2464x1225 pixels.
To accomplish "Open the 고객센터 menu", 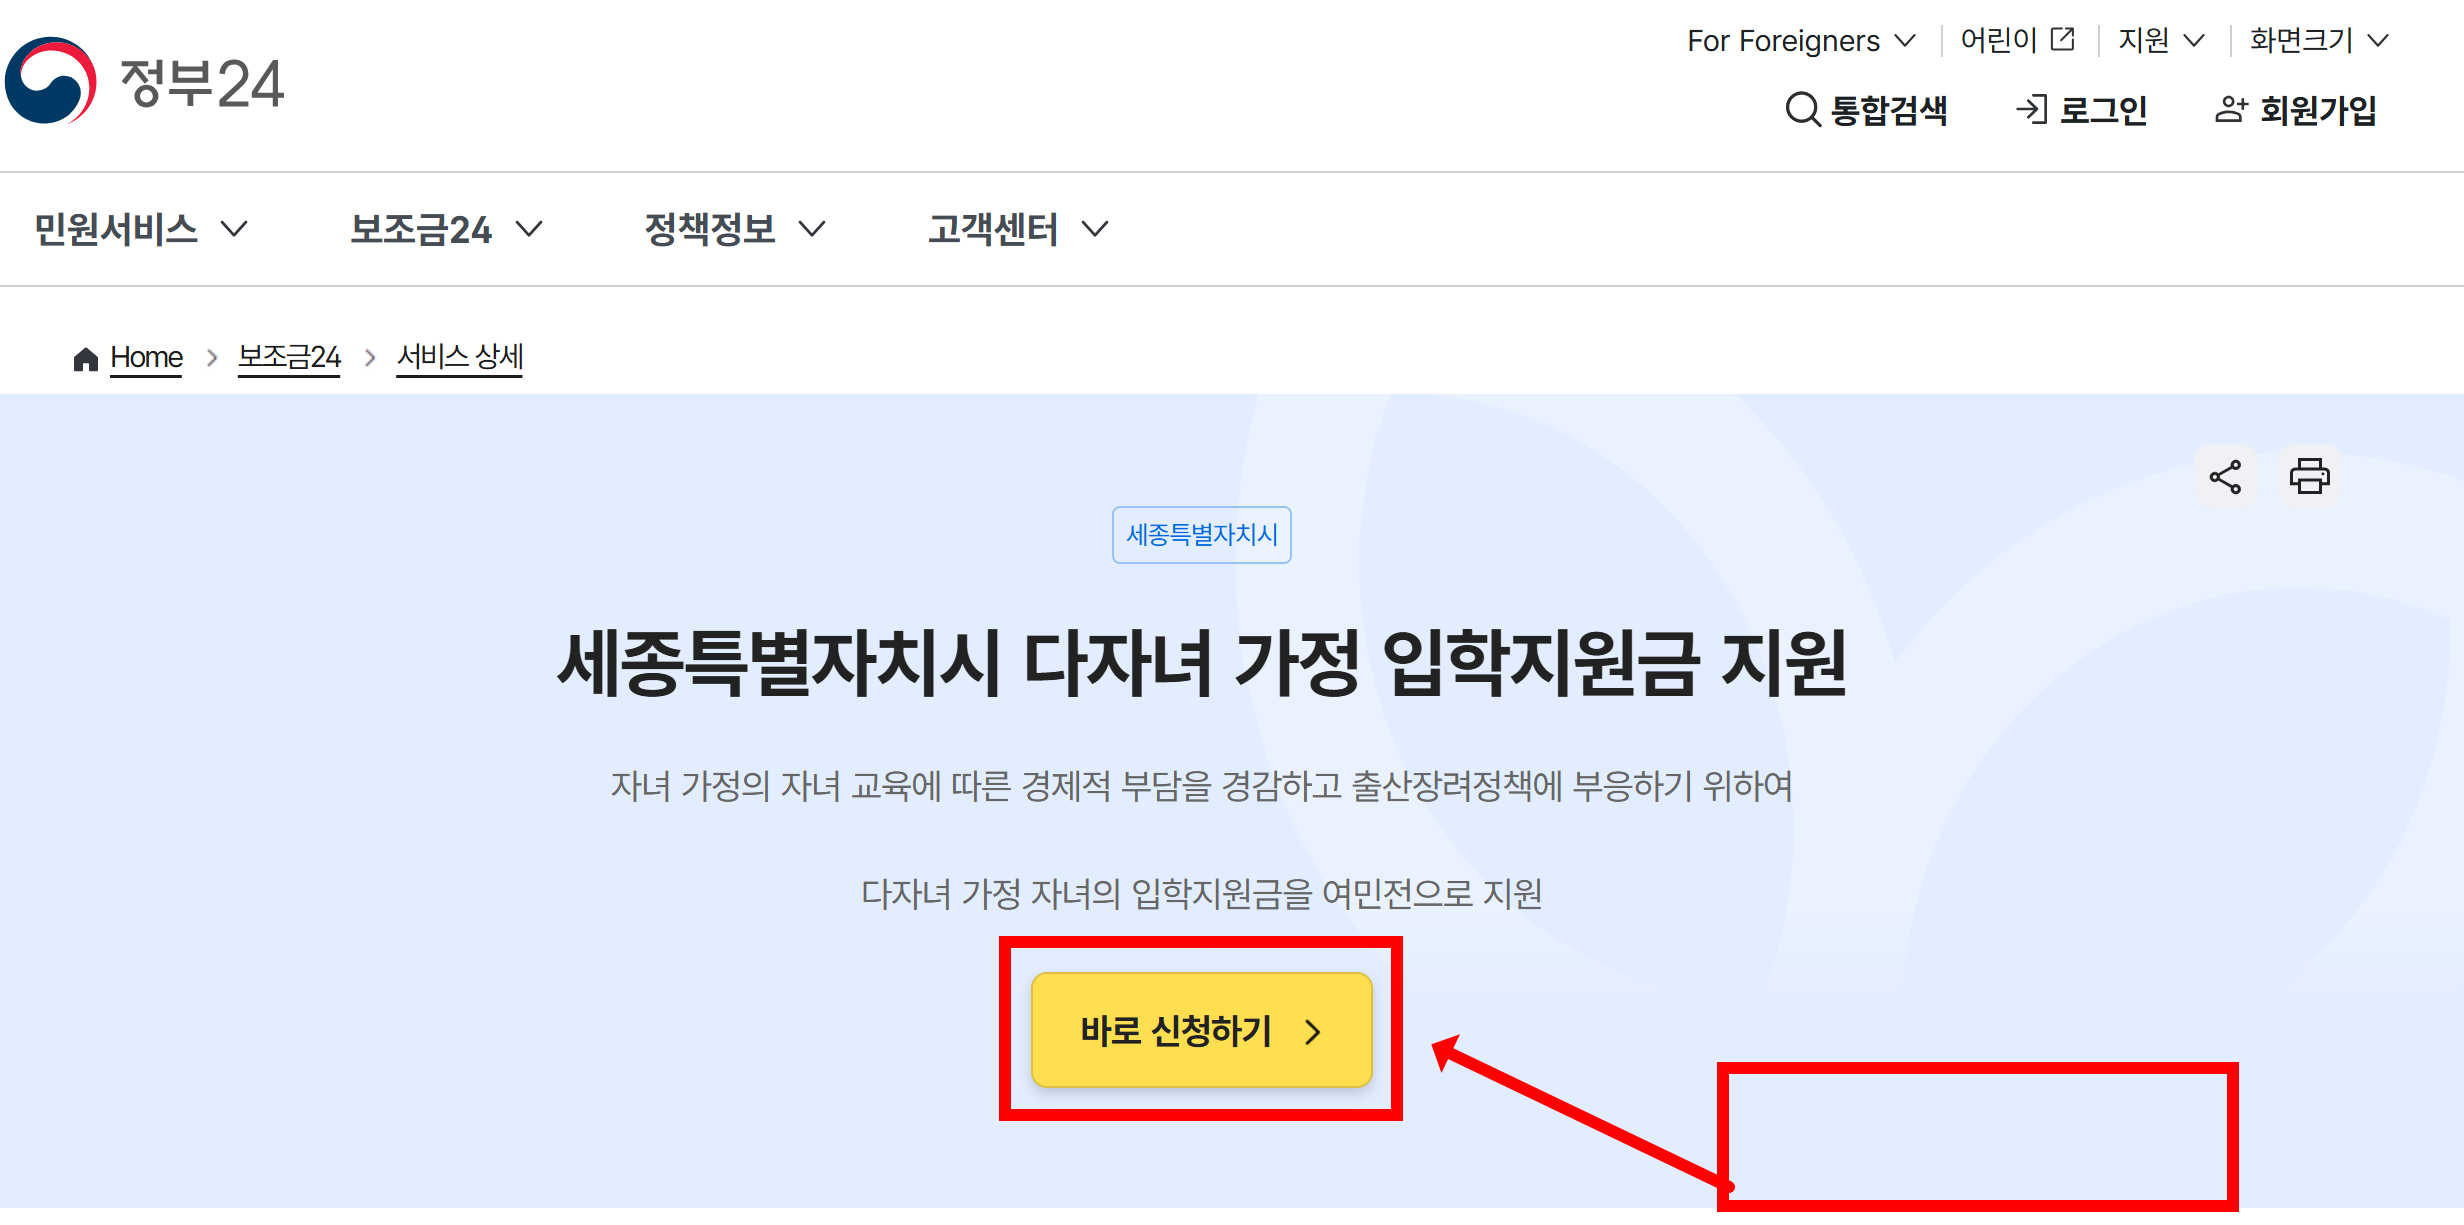I will tap(1018, 229).
